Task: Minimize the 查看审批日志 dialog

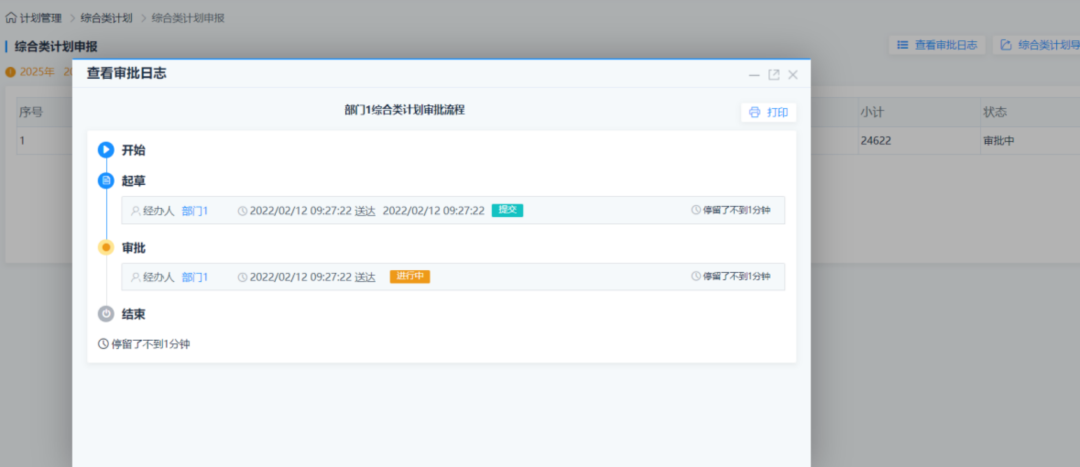Action: (754, 75)
